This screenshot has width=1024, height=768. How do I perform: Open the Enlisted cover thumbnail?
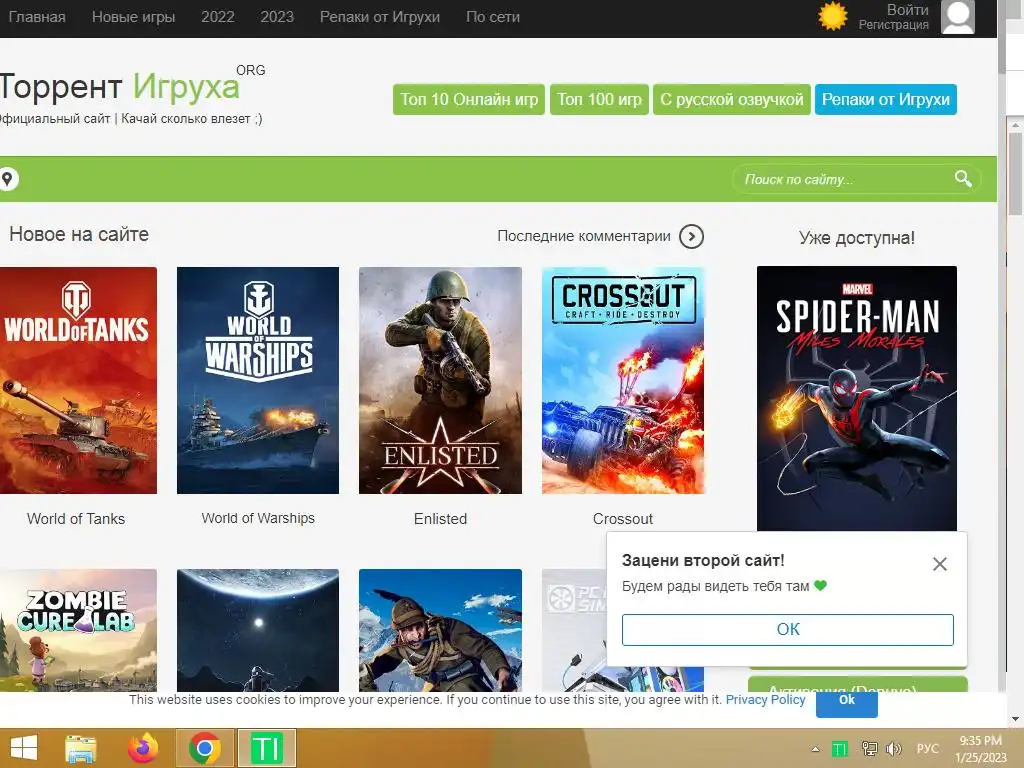click(x=440, y=380)
